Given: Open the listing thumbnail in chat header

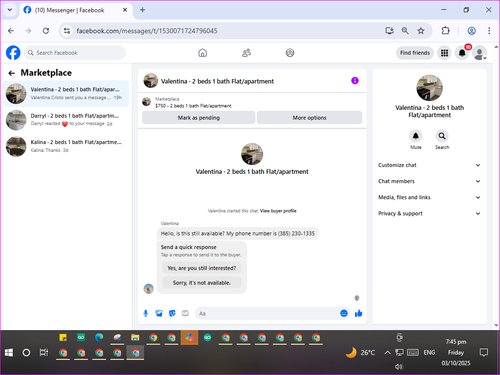Looking at the screenshot, I should coord(151,81).
